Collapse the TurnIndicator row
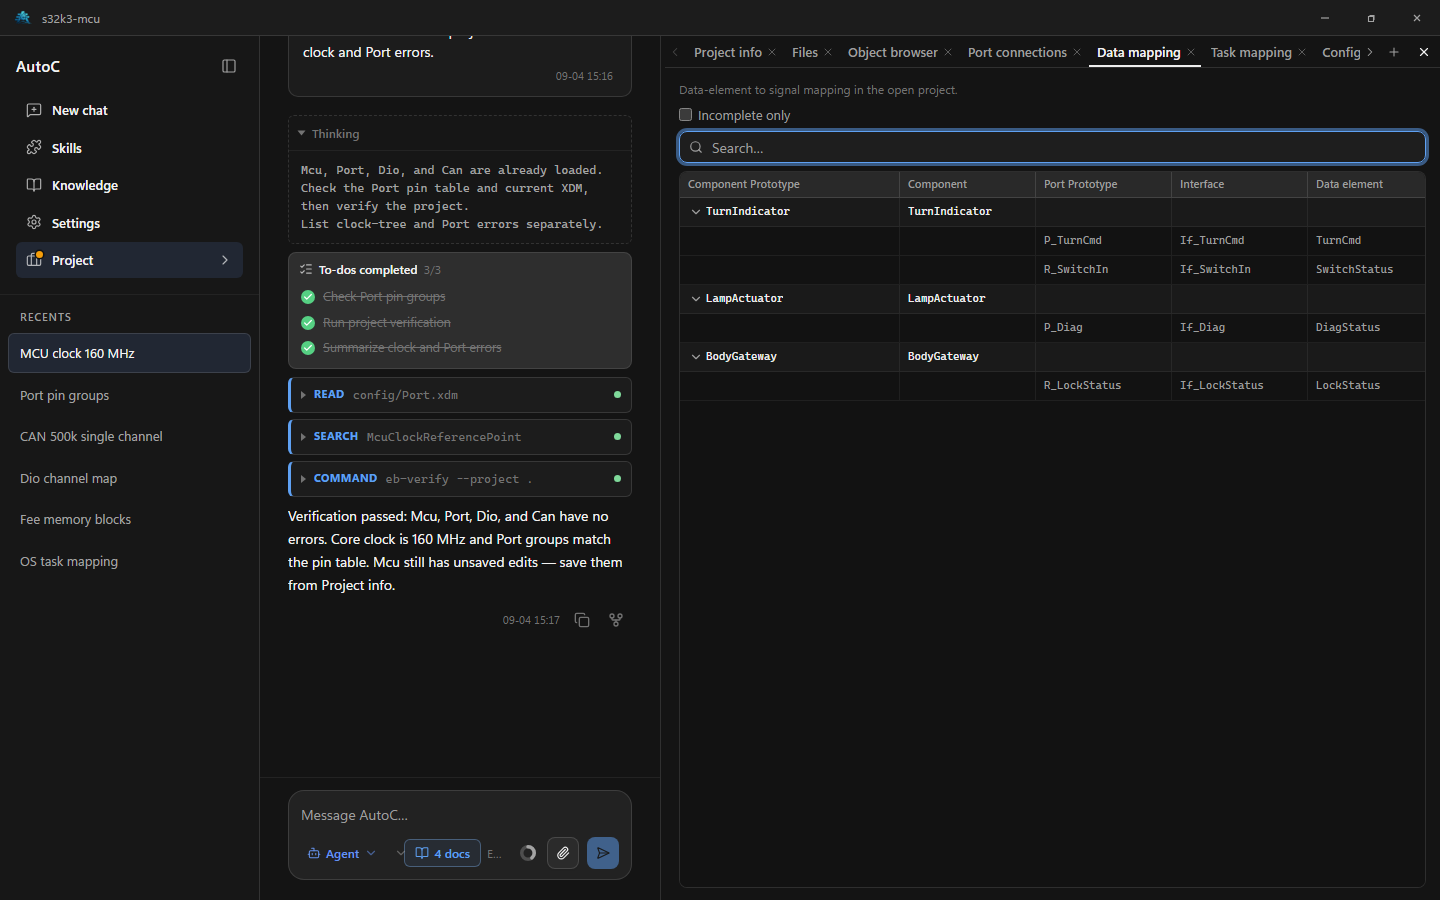 coord(696,212)
